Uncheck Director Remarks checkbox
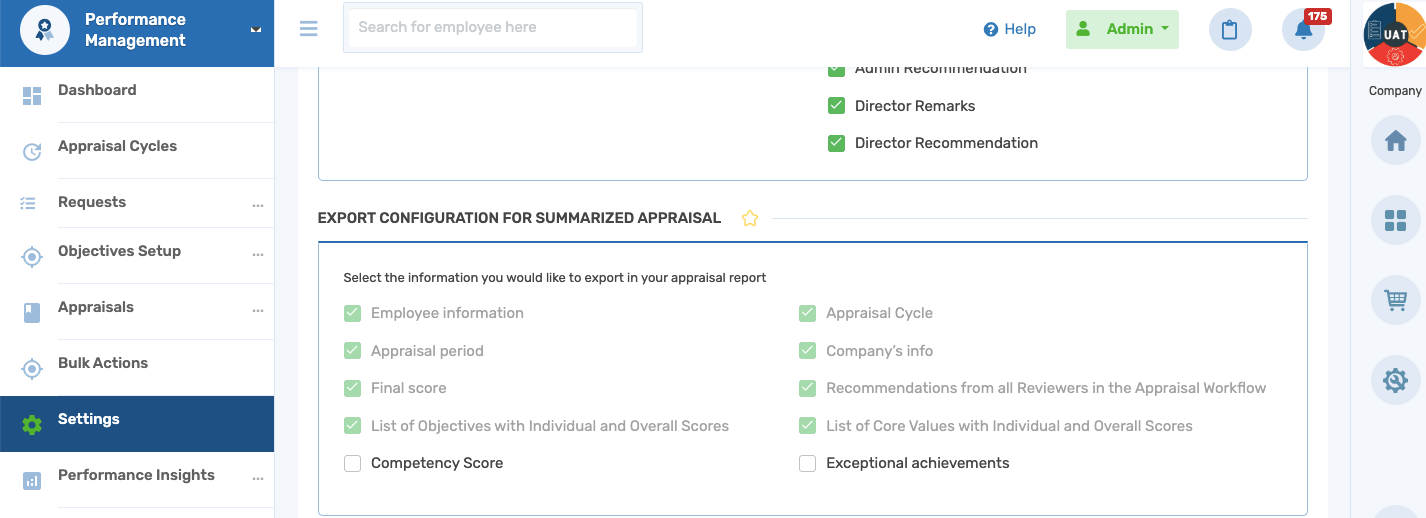This screenshot has height=518, width=1426. point(836,106)
